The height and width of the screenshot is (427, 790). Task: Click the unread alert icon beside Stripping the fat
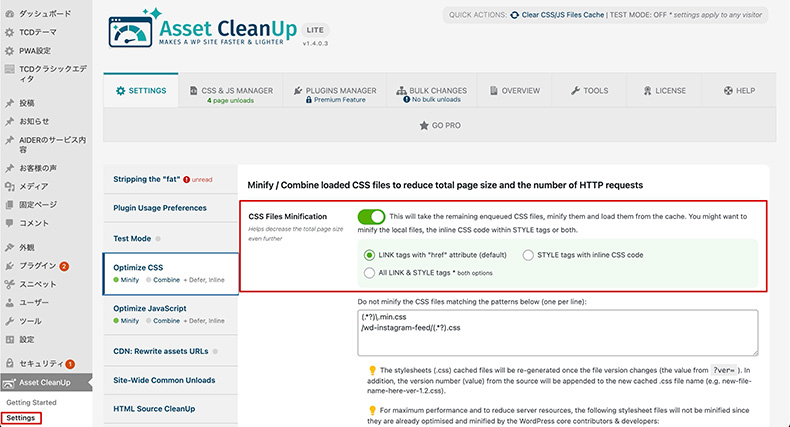click(x=186, y=180)
